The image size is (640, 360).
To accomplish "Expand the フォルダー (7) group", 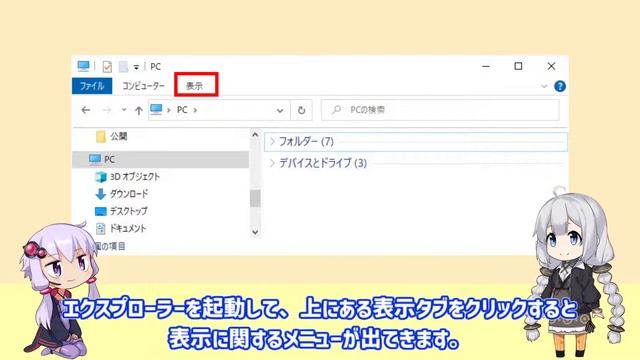I will pyautogui.click(x=272, y=142).
